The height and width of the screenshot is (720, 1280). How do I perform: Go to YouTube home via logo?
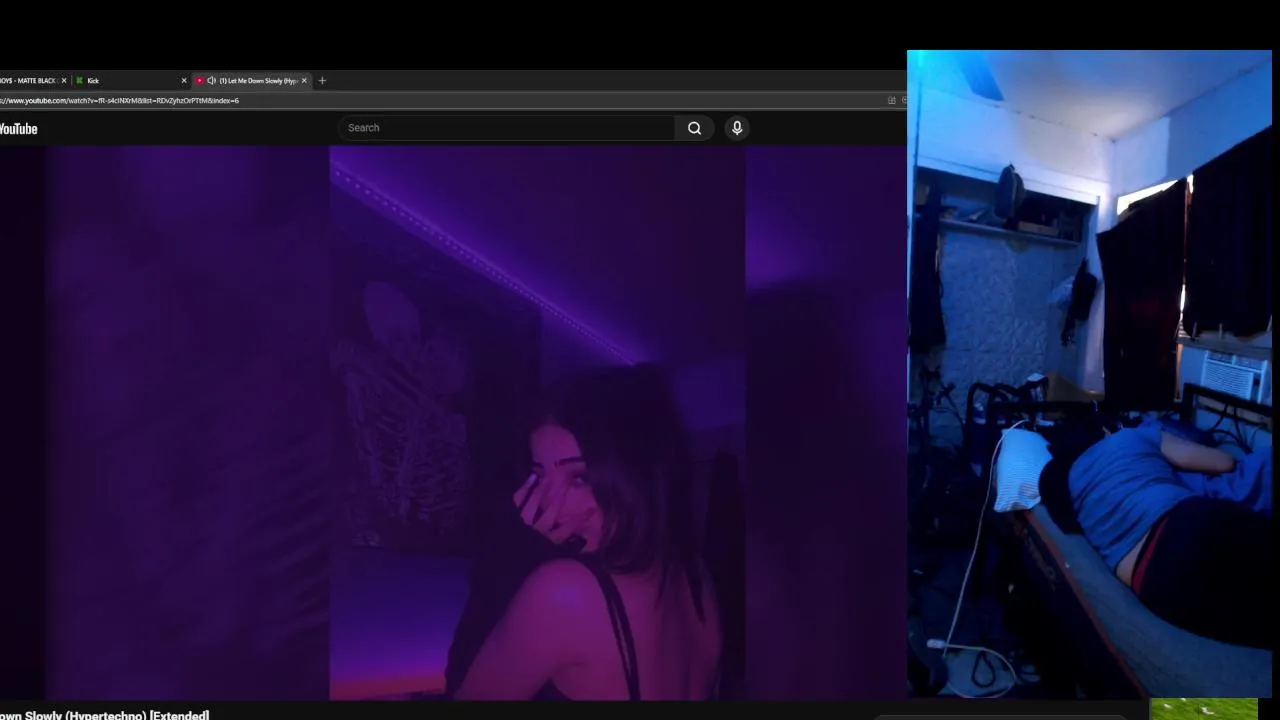coord(18,129)
